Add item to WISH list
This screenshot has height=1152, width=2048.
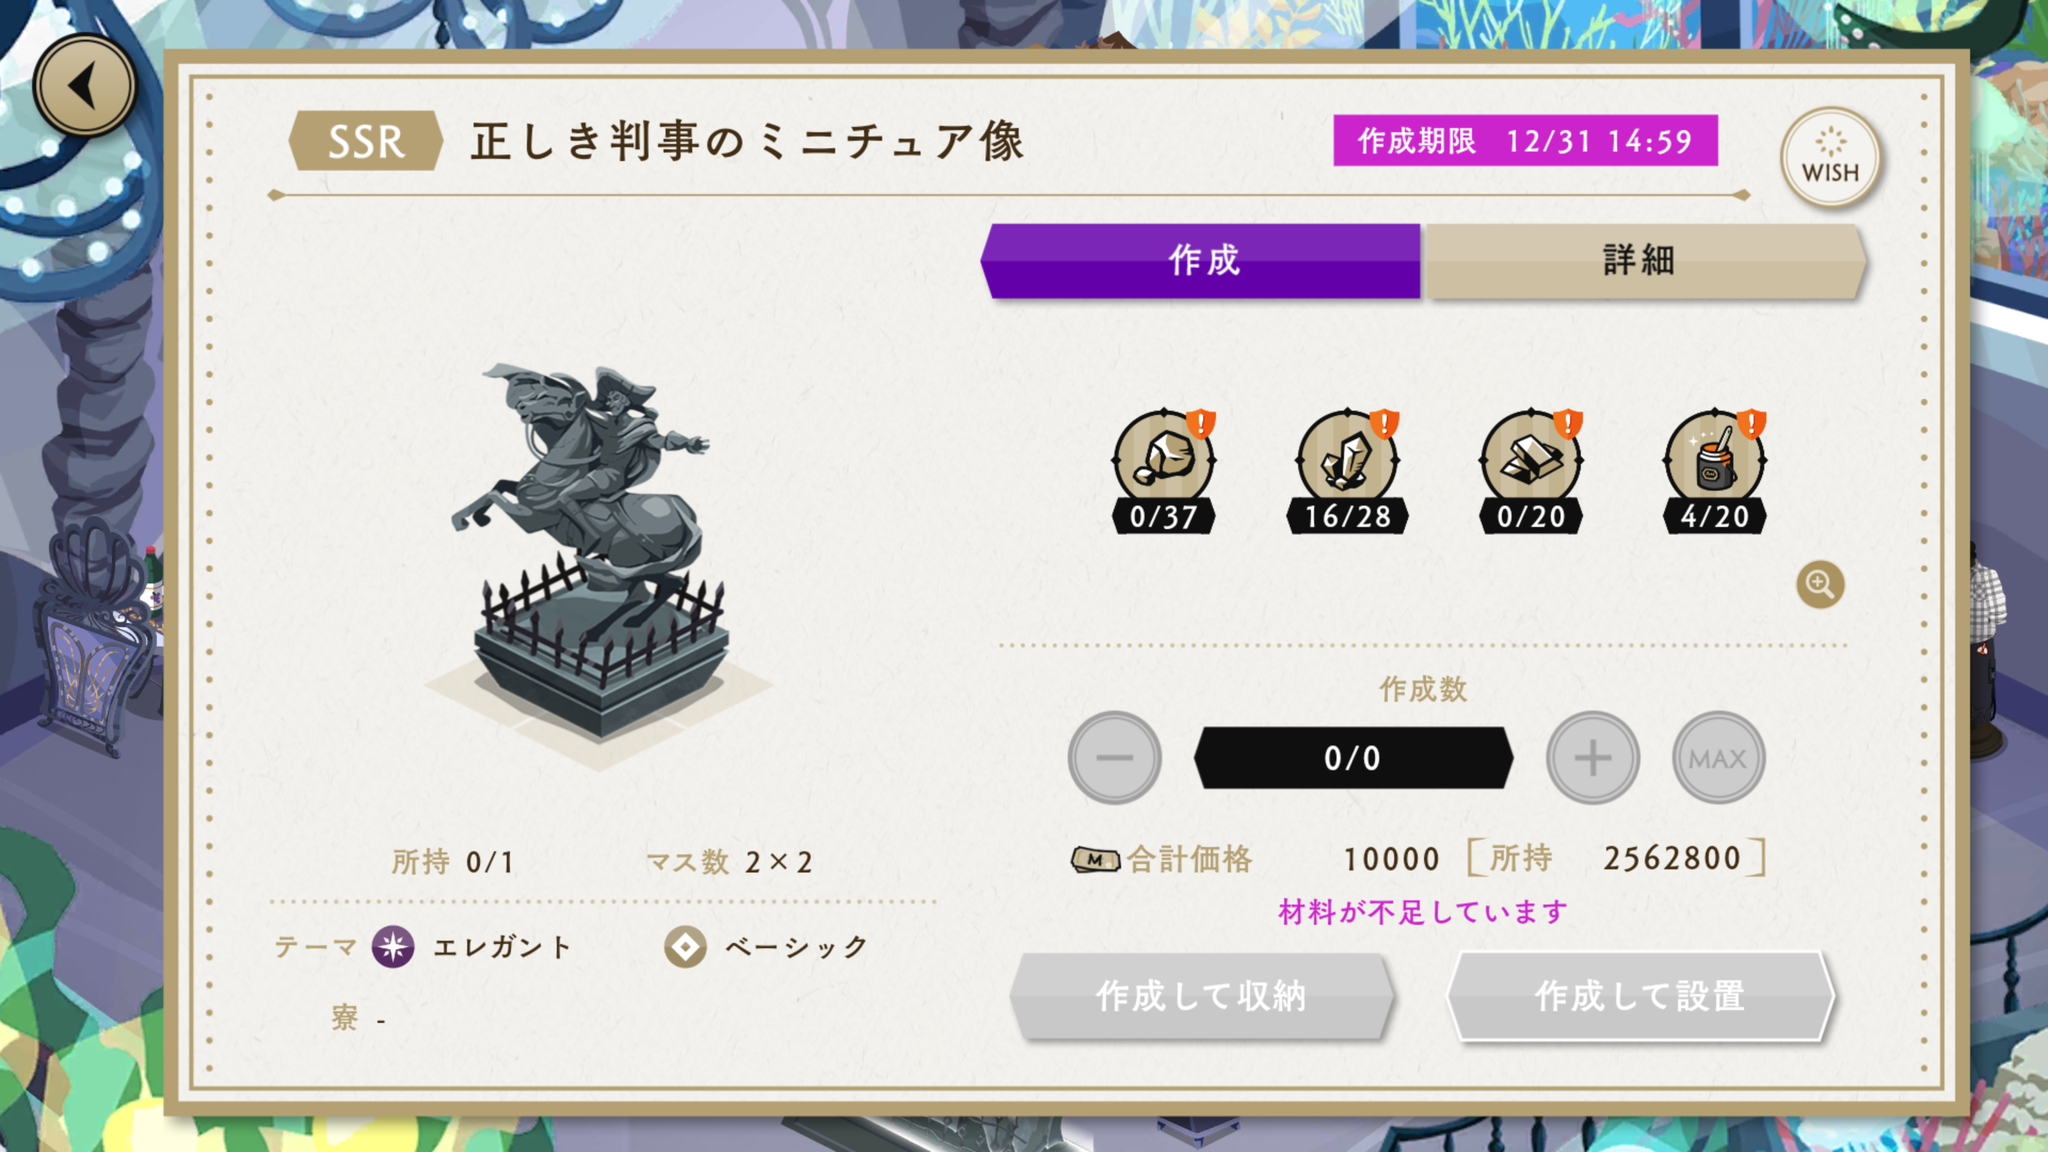click(1830, 158)
